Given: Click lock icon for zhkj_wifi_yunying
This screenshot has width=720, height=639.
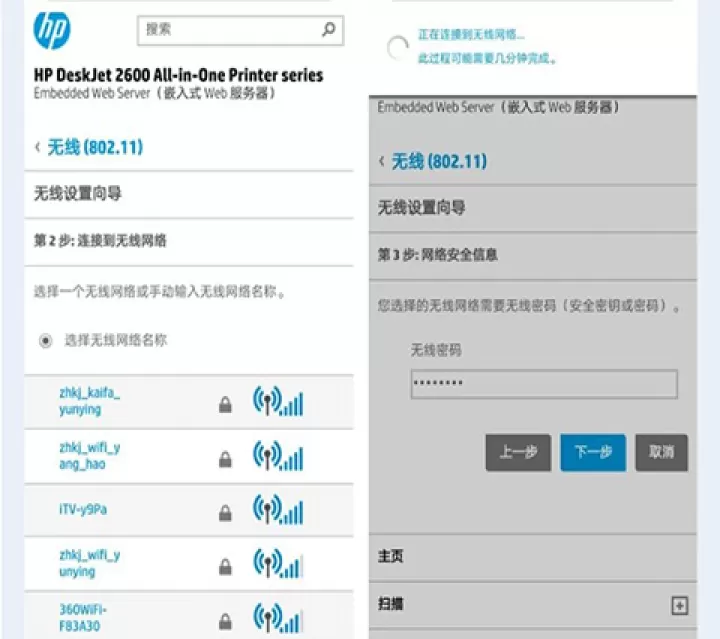Looking at the screenshot, I should point(225,566).
